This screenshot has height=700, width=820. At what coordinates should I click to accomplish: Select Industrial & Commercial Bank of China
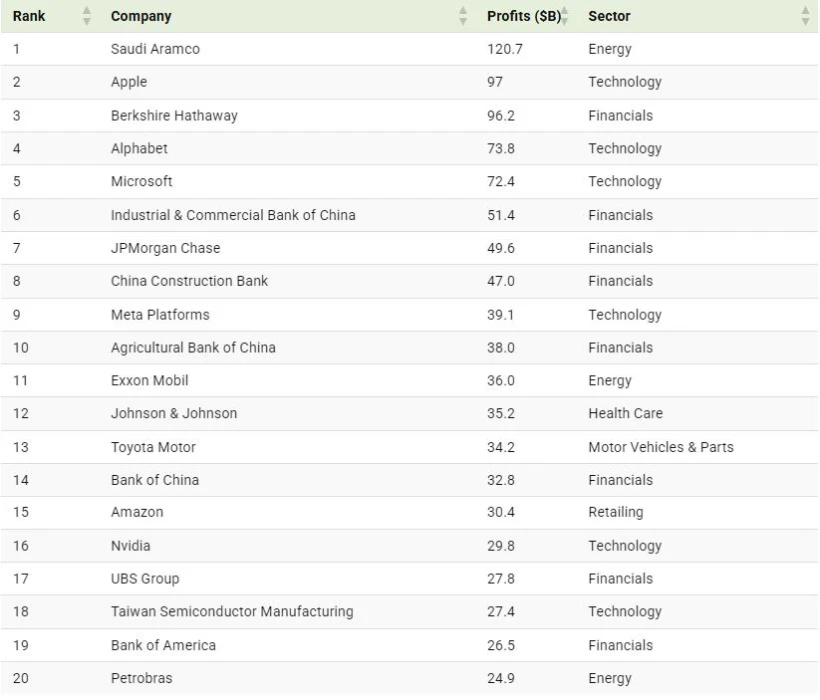click(x=233, y=215)
